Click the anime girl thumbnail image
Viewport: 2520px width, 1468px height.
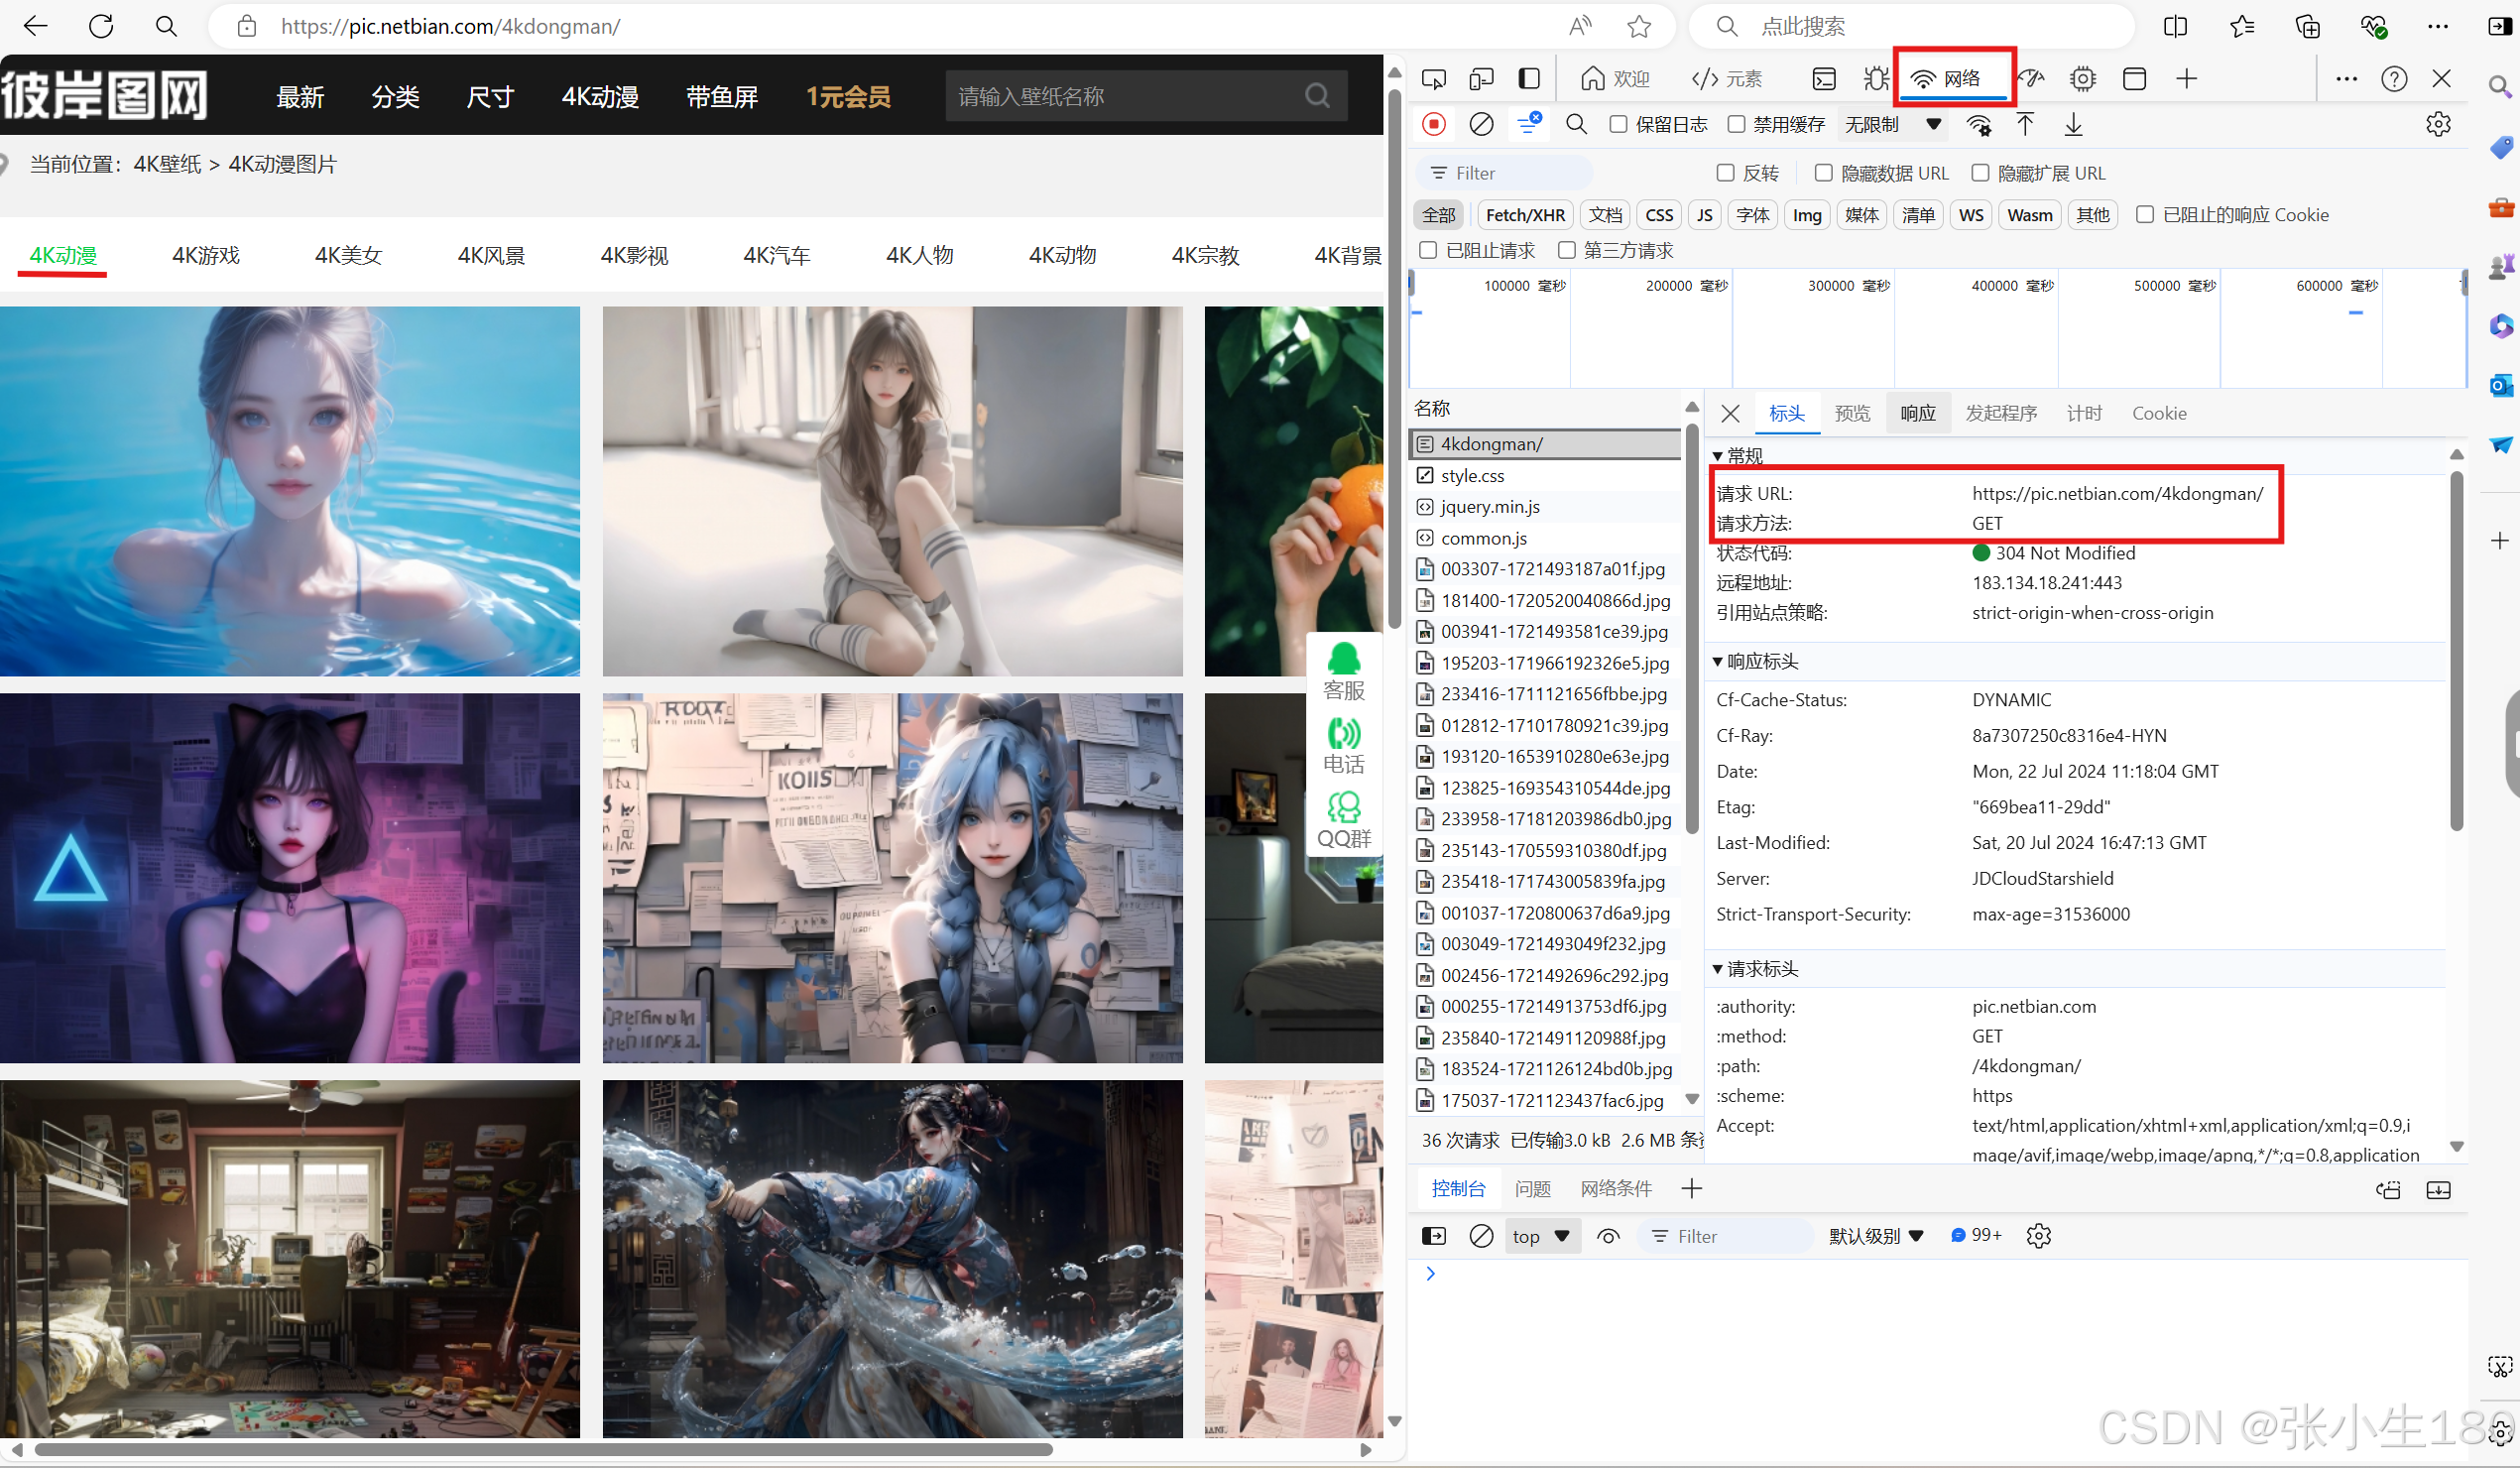tap(290, 488)
